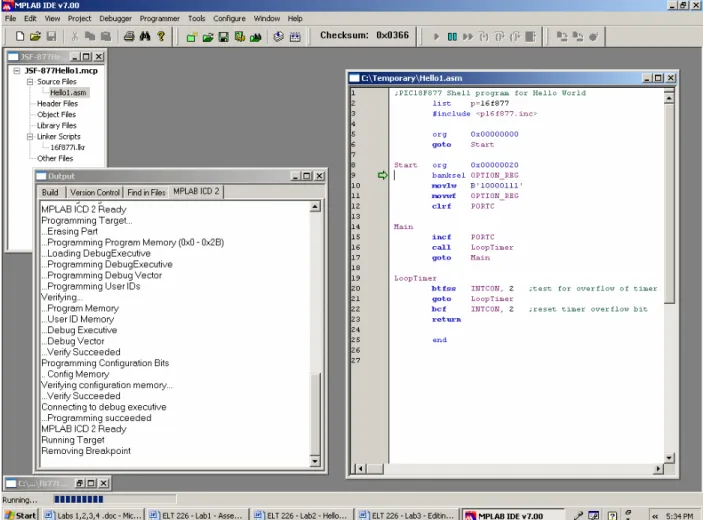
Task: Click the Windows Start button
Action: [x=21, y=516]
